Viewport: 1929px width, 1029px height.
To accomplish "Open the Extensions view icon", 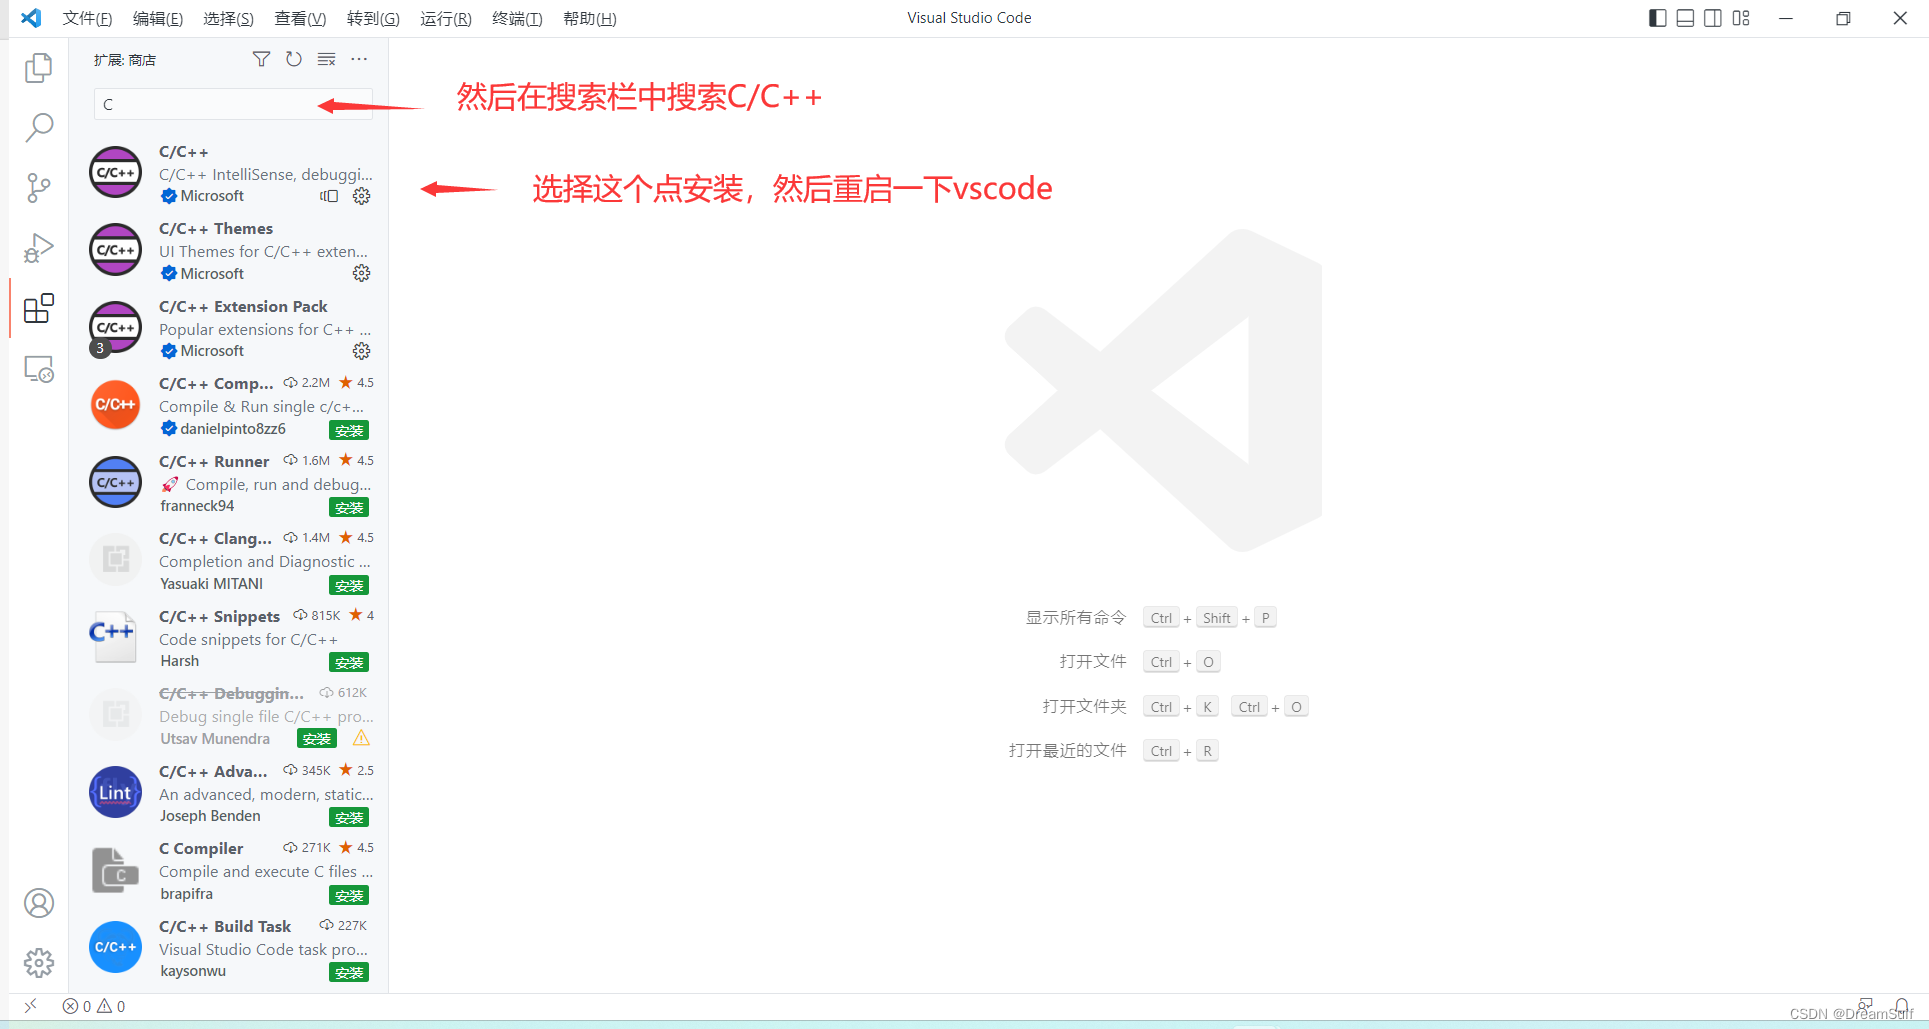I will tap(39, 309).
